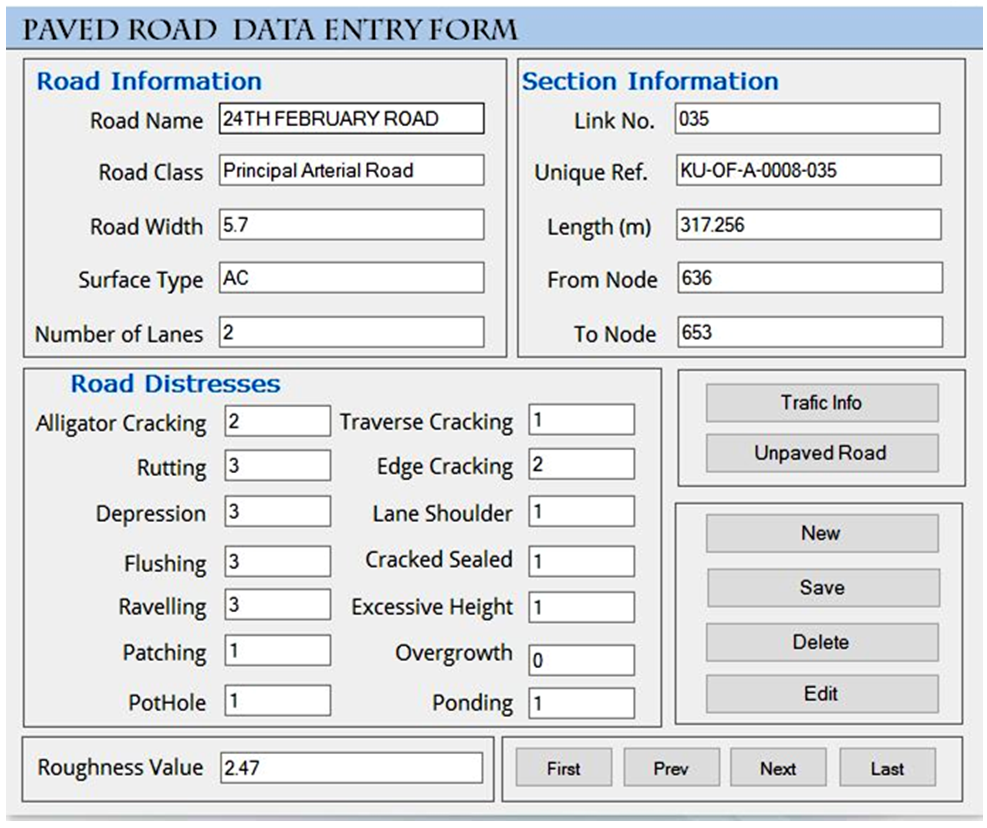The image size is (987, 828).
Task: Click the Trafic Info button
Action: 821,403
